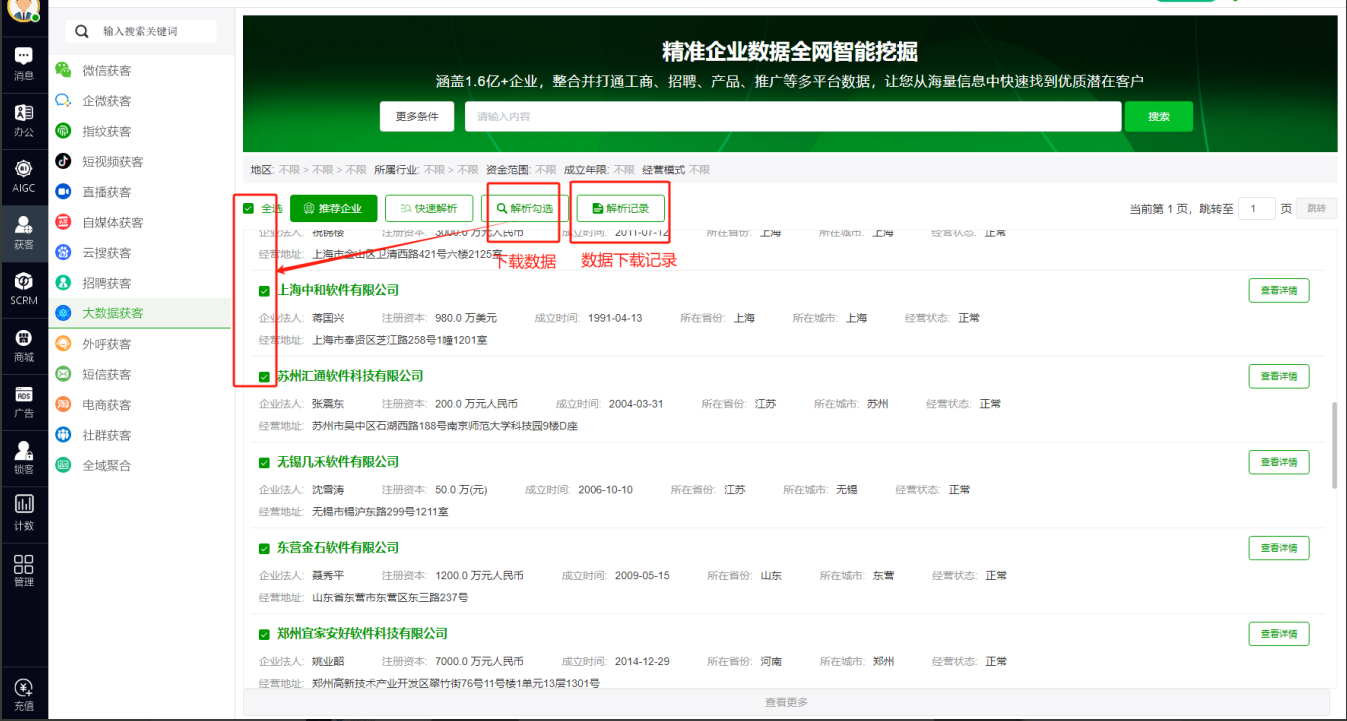This screenshot has width=1347, height=721.
Task: Click the magnifier icon in sidebar search
Action: tap(82, 32)
